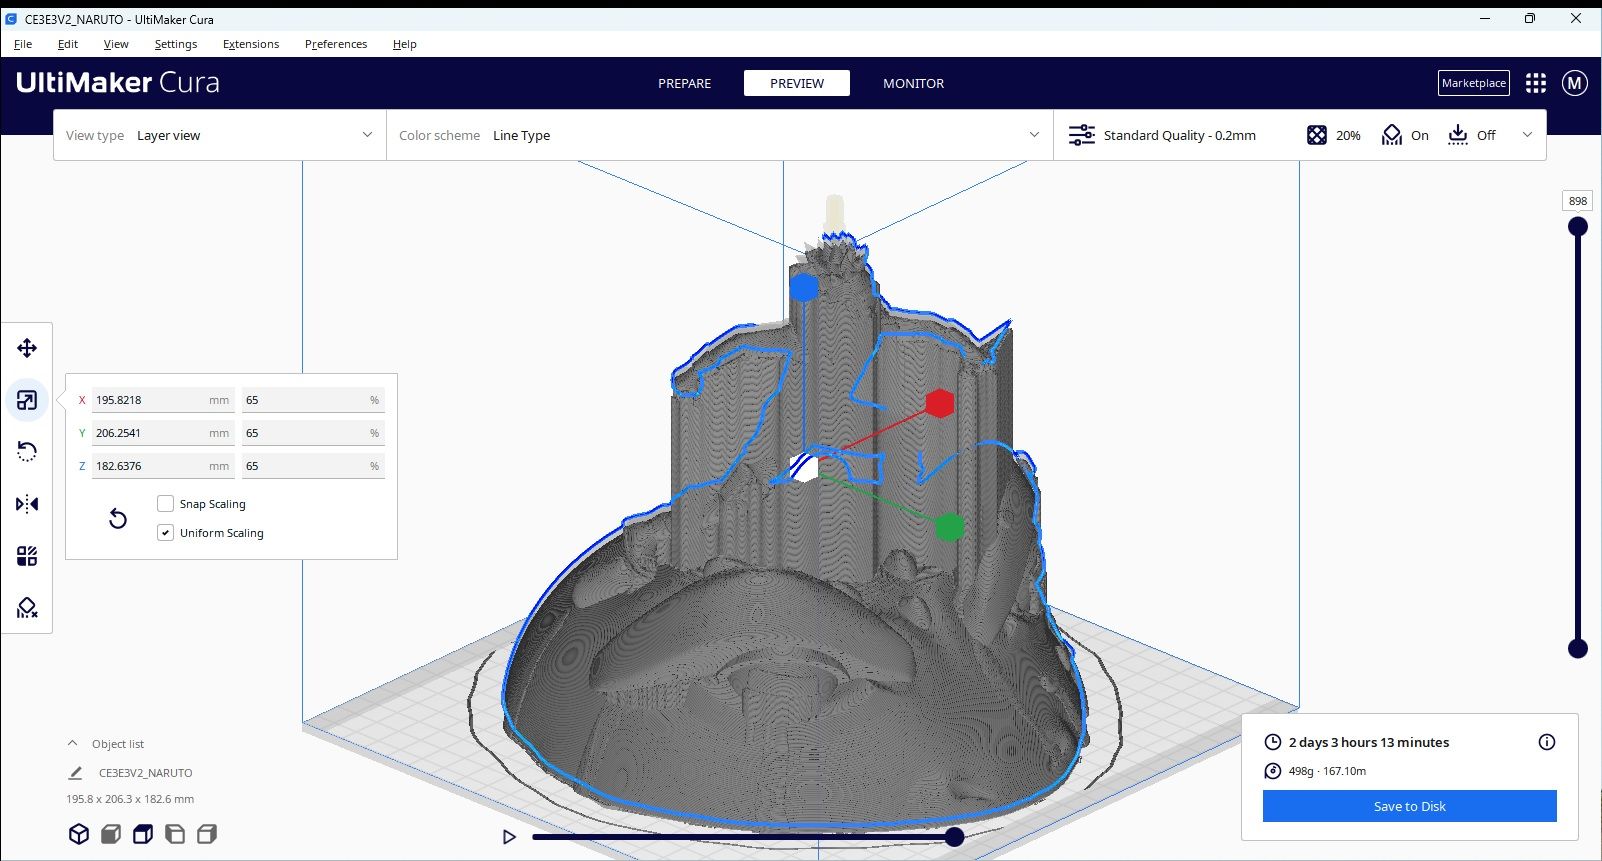Open the File menu

[x=23, y=44]
